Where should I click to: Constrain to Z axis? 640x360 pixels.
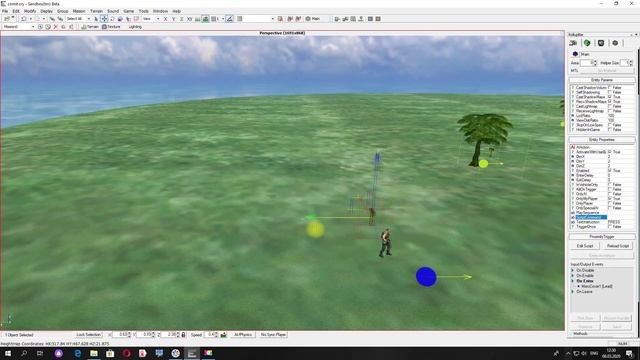[182, 19]
